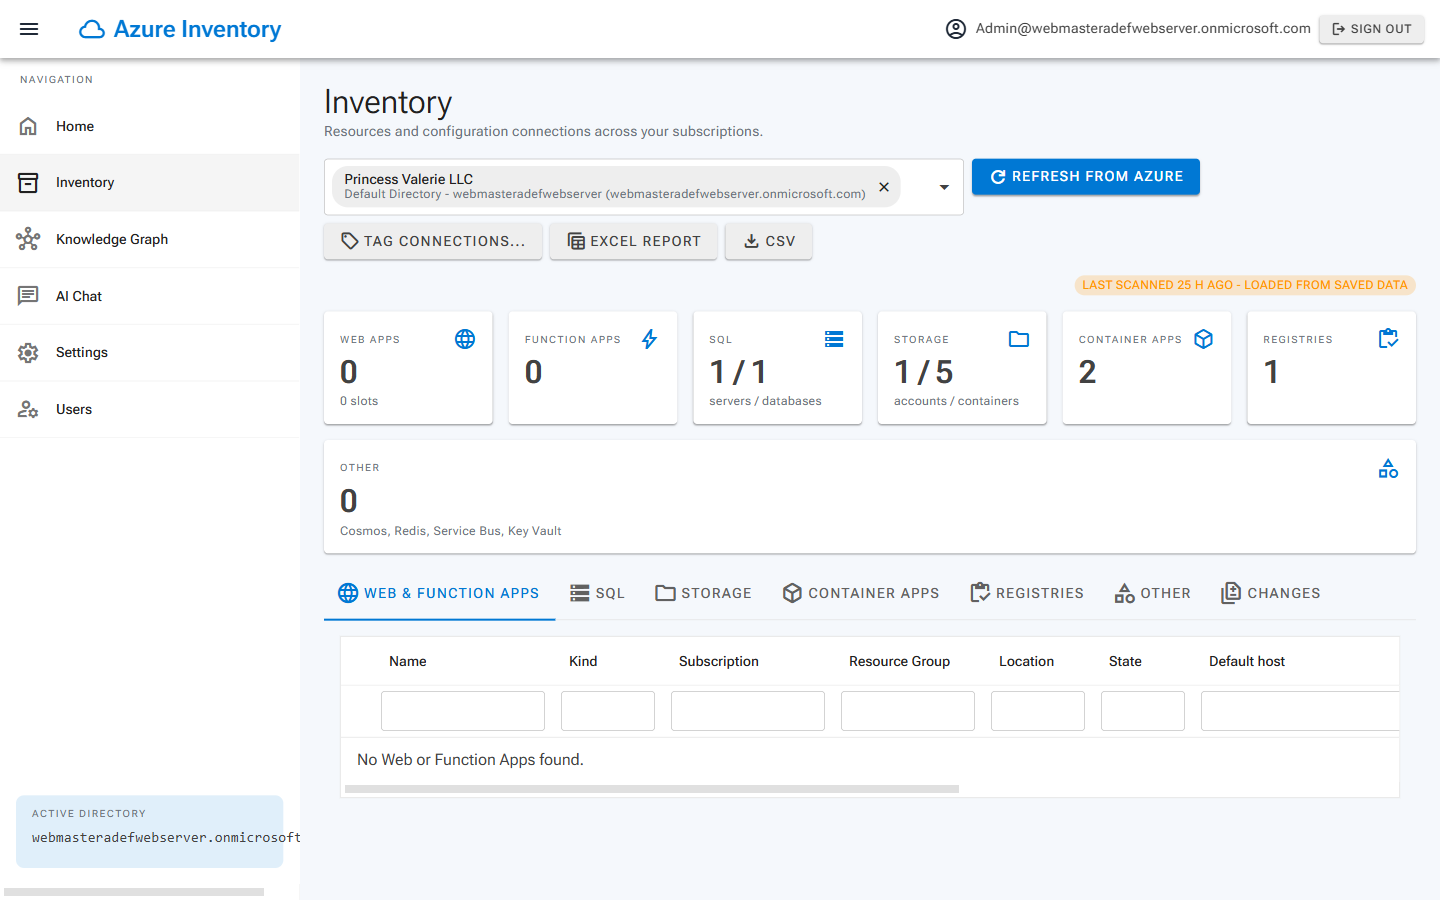This screenshot has height=900, width=1440.
Task: Click the Kind column filter field
Action: 608,711
